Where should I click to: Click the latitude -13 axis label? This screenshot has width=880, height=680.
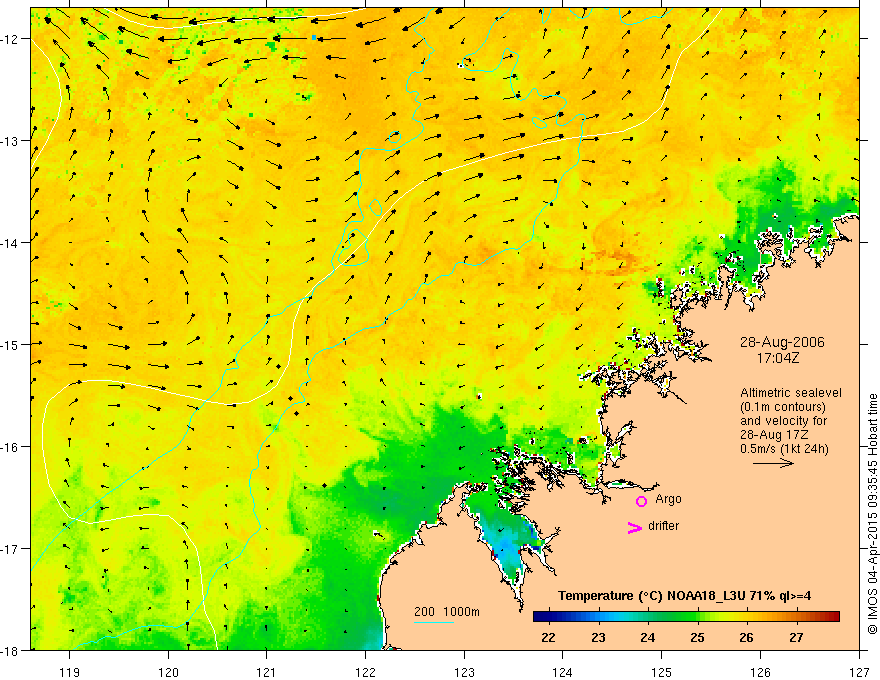tap(11, 141)
